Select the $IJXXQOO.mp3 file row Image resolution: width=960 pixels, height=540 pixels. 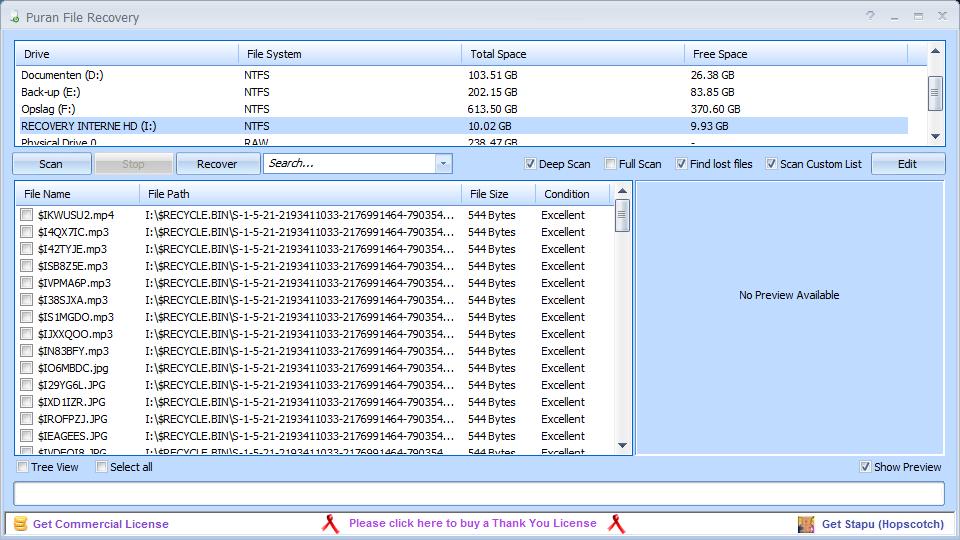315,334
